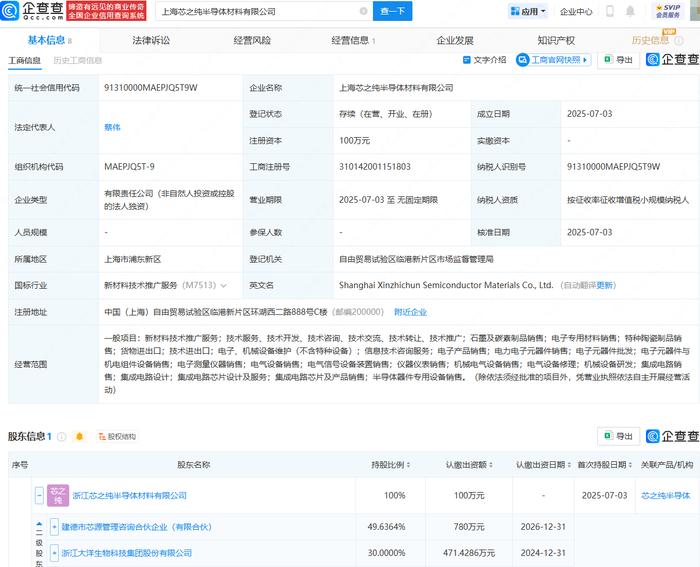Select the 历史工商信息 sub-tab
This screenshot has height=567, width=700.
click(78, 60)
